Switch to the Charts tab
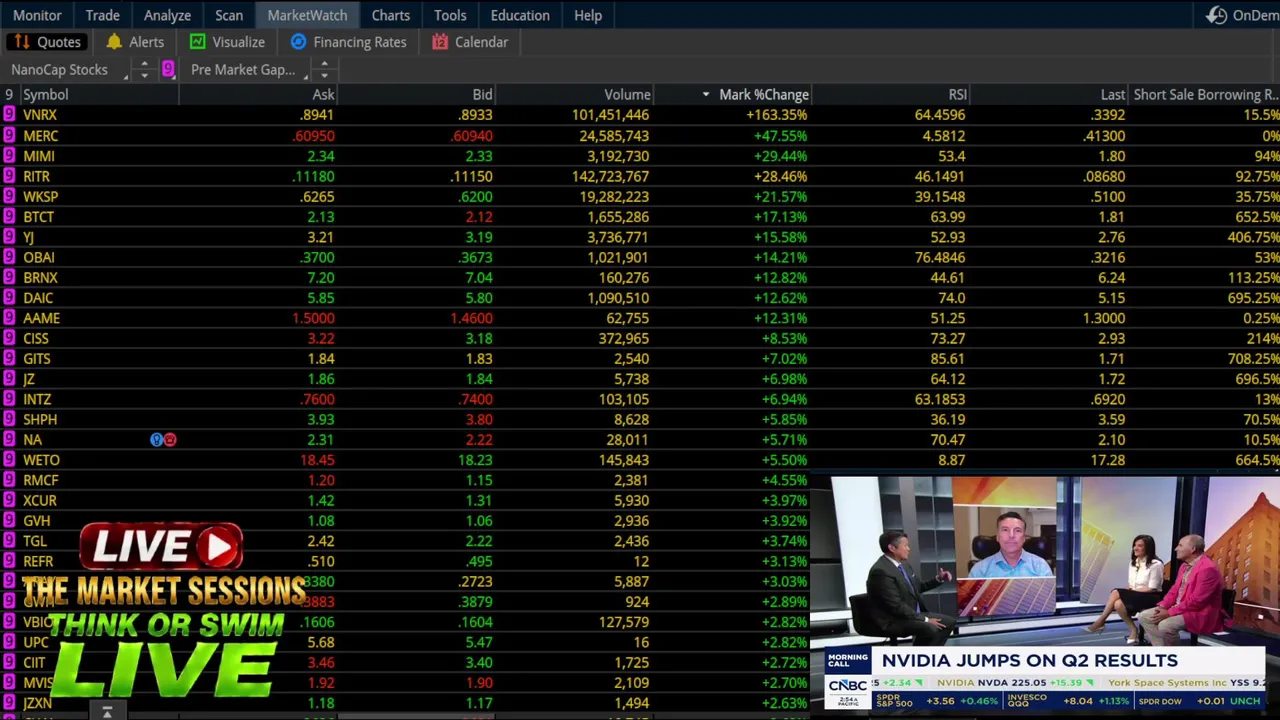Image resolution: width=1280 pixels, height=720 pixels. pyautogui.click(x=391, y=15)
